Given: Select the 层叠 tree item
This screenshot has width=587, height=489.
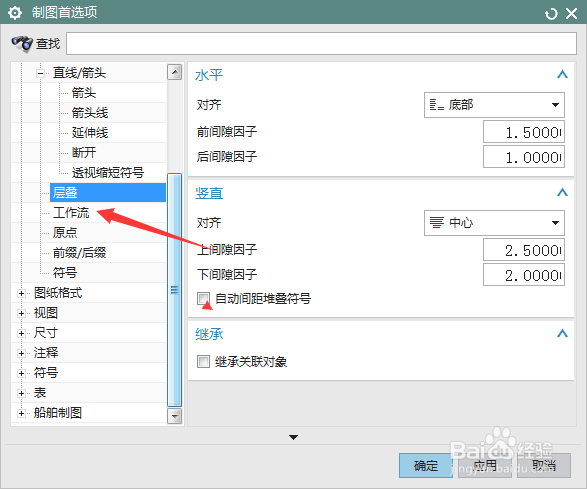Looking at the screenshot, I should [108, 192].
